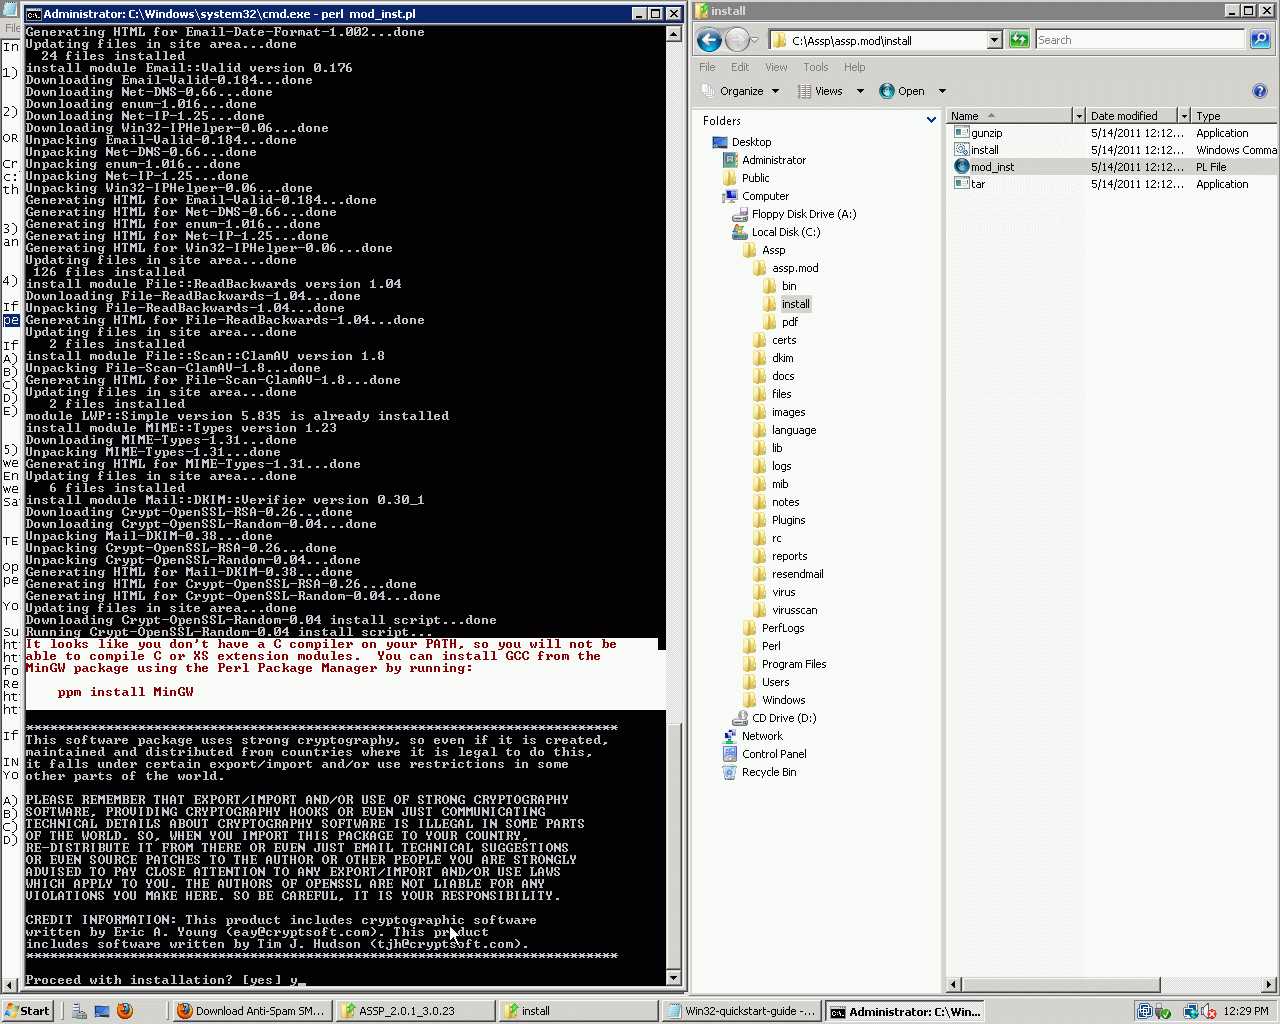Screen dimensions: 1280x1024
Task: Click the cmd window scroll up arrow
Action: [673, 33]
